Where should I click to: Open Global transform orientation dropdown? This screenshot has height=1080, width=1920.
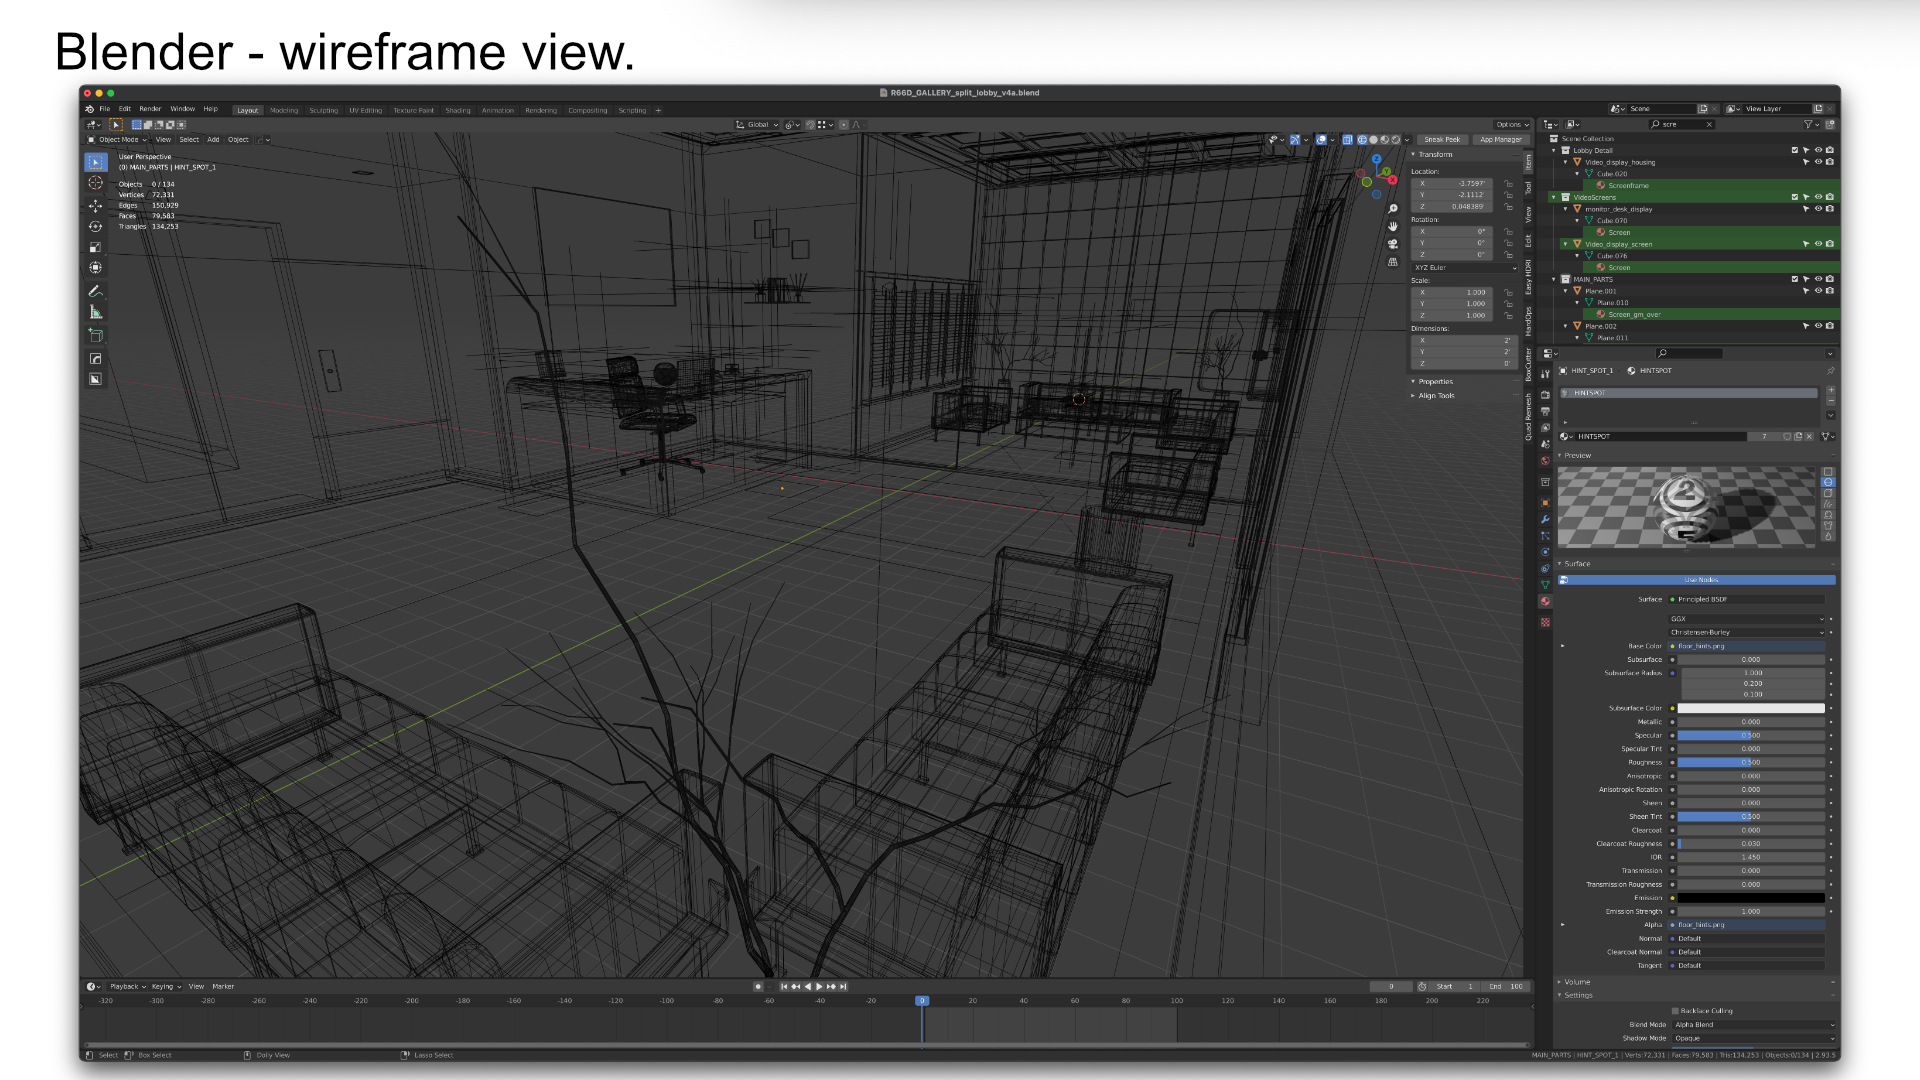pyautogui.click(x=757, y=125)
